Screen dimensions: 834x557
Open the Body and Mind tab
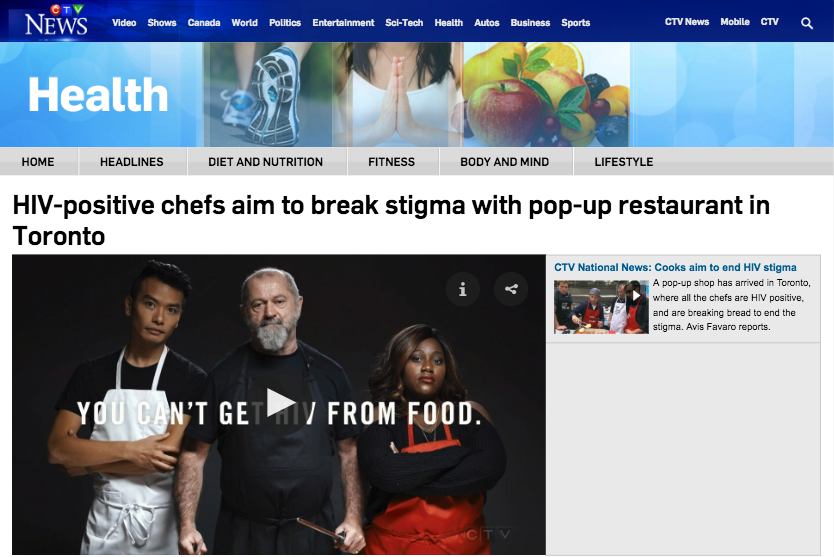click(x=505, y=162)
